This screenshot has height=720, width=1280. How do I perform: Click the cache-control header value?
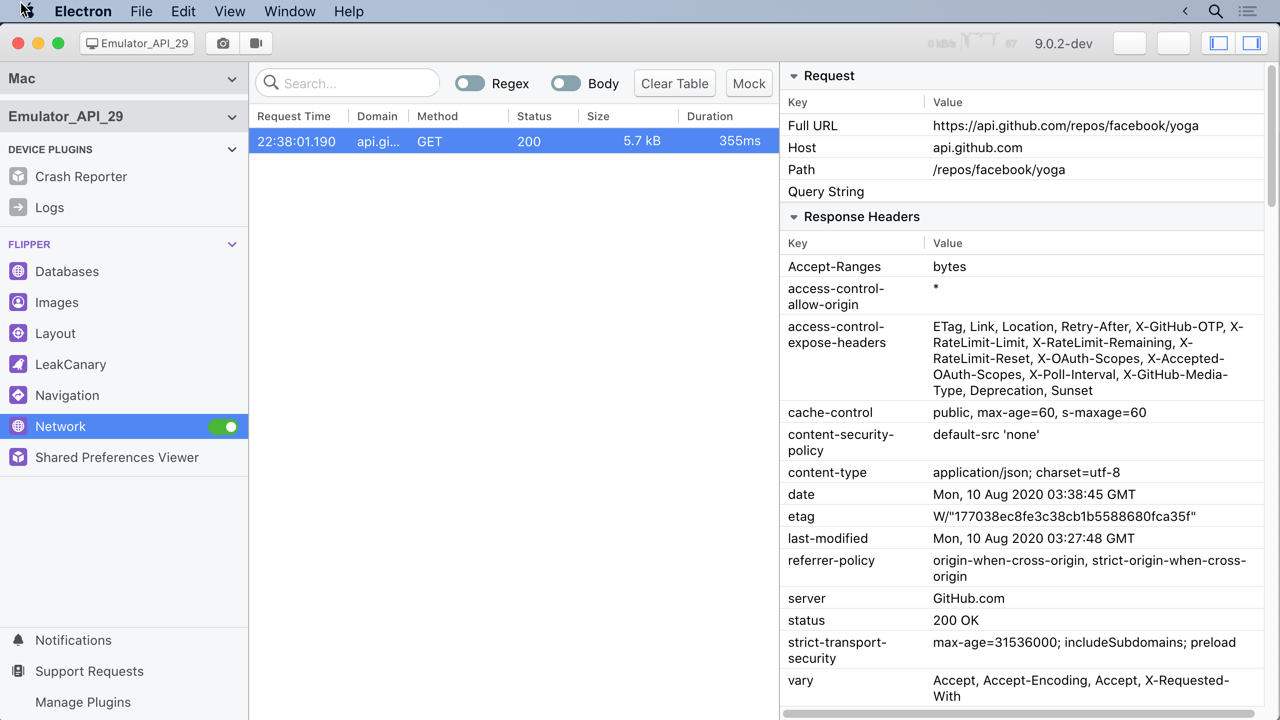pos(1039,412)
